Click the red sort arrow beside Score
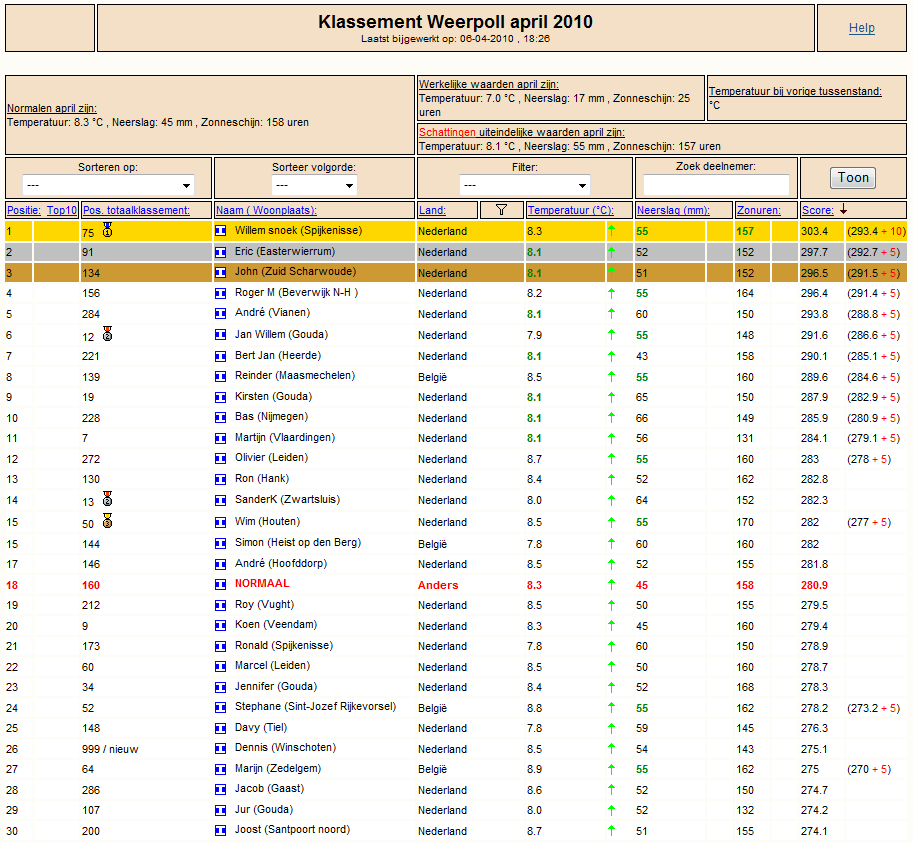Viewport: 913px width, 842px height. coord(843,209)
